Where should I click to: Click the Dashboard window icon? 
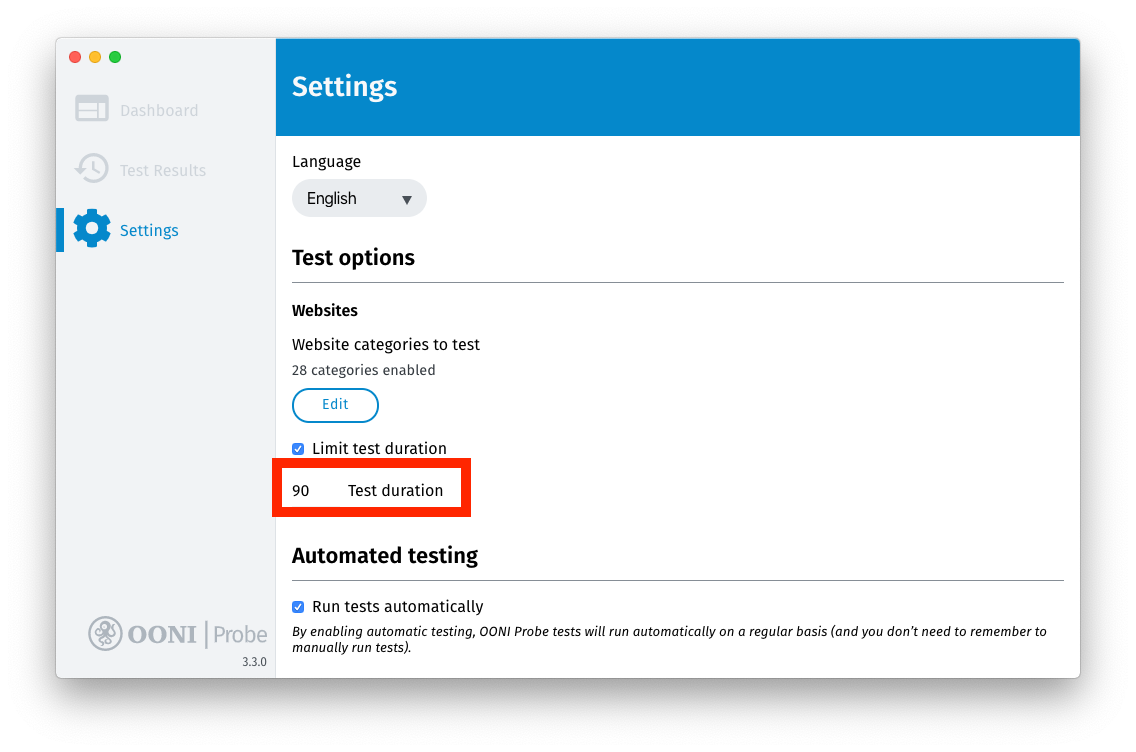pyautogui.click(x=92, y=109)
